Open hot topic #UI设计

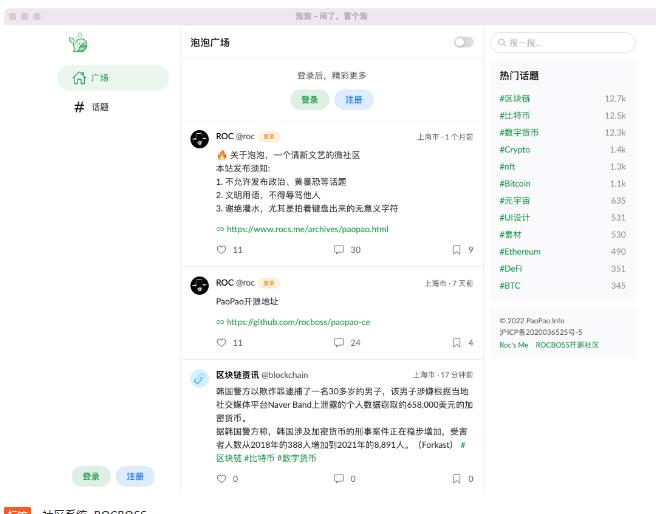click(515, 217)
